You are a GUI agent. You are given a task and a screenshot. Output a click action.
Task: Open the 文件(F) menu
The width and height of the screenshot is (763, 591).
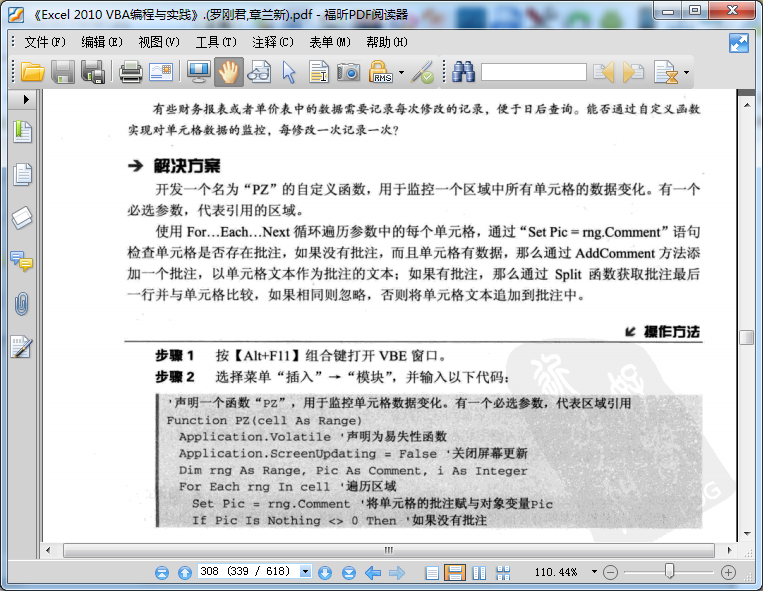tap(45, 43)
